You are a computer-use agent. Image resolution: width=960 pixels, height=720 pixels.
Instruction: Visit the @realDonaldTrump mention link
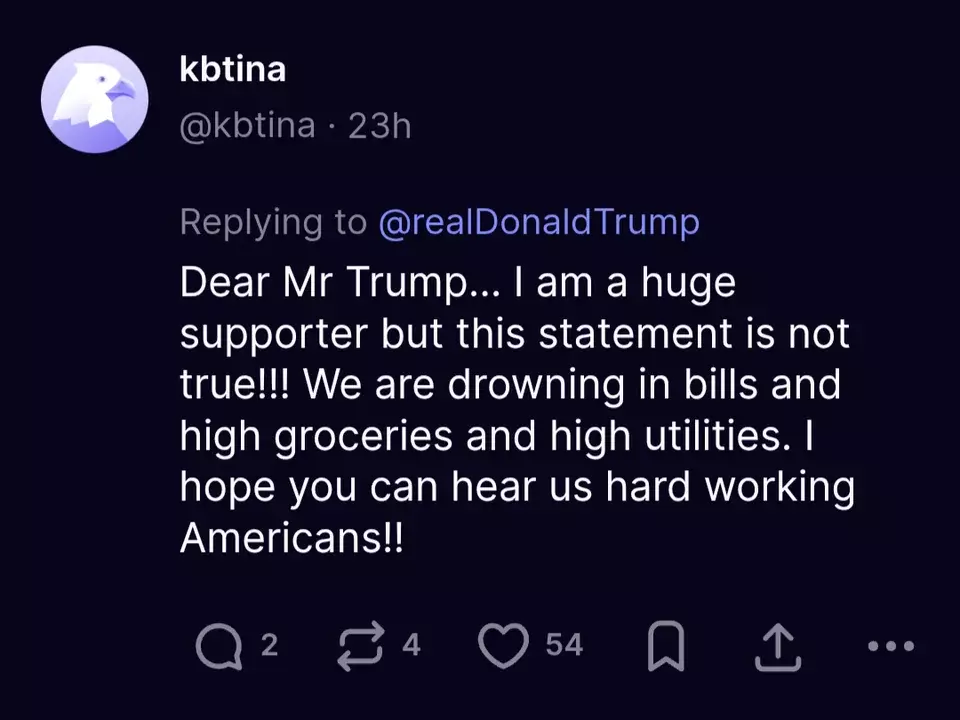point(539,222)
